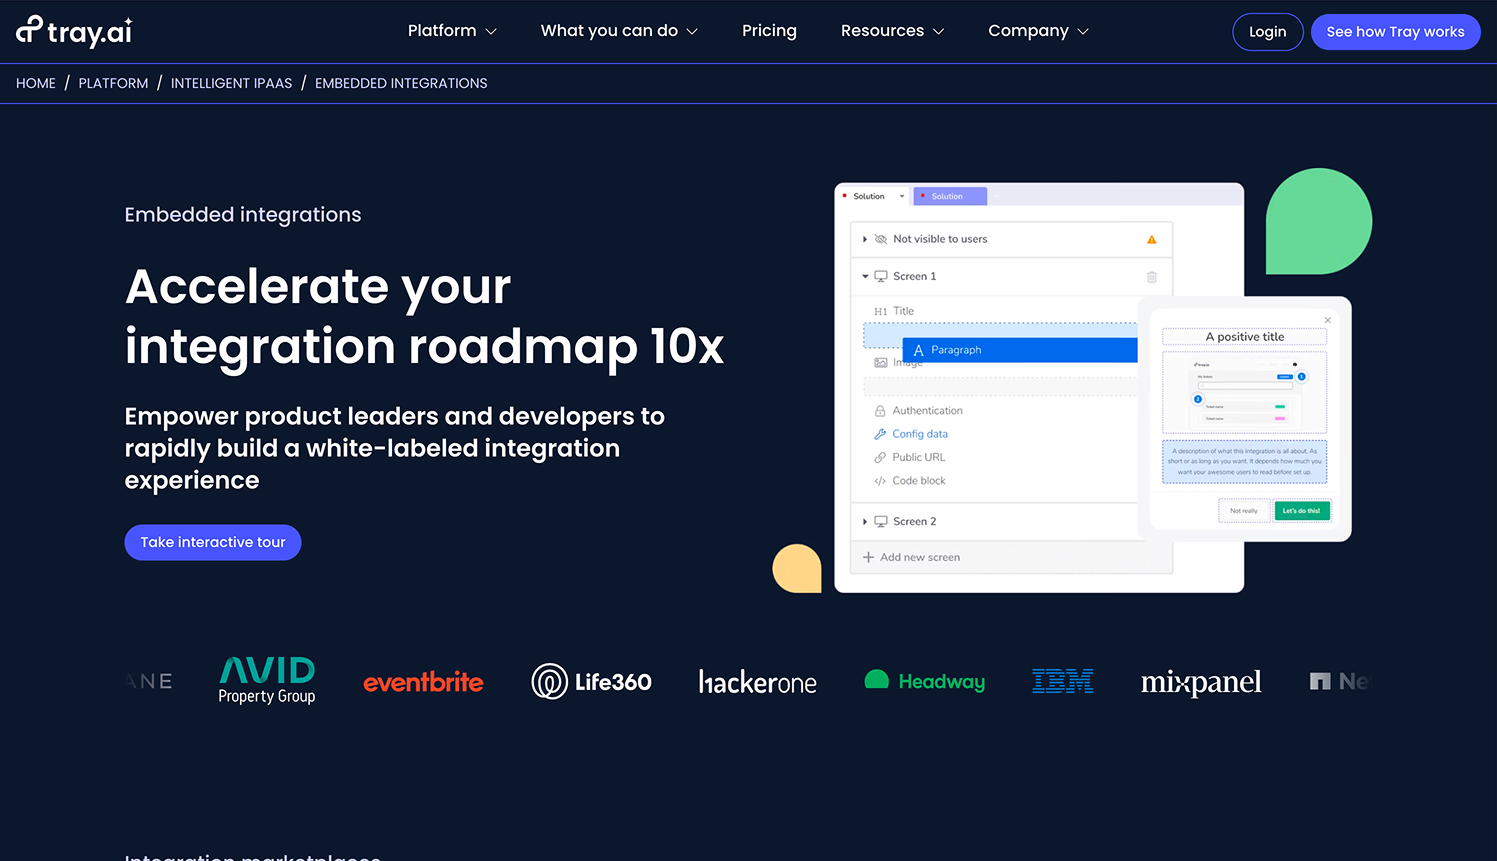The height and width of the screenshot is (861, 1497).
Task: Click the popup description text box
Action: tap(1244, 462)
